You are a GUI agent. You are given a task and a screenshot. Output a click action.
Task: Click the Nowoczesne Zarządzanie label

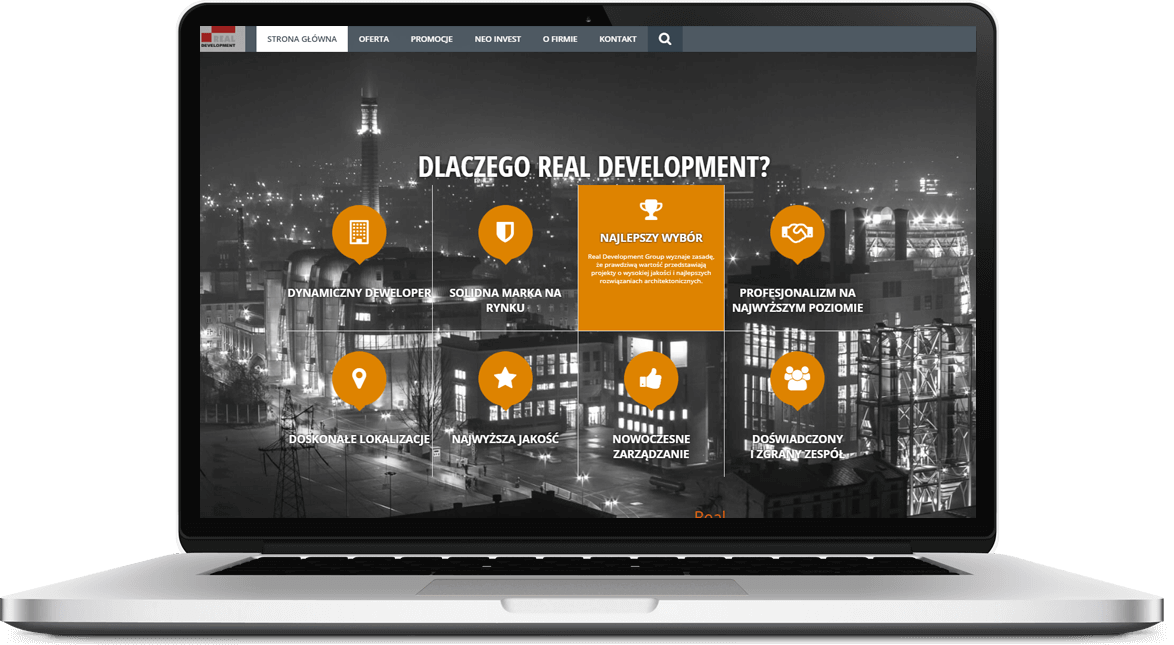651,446
